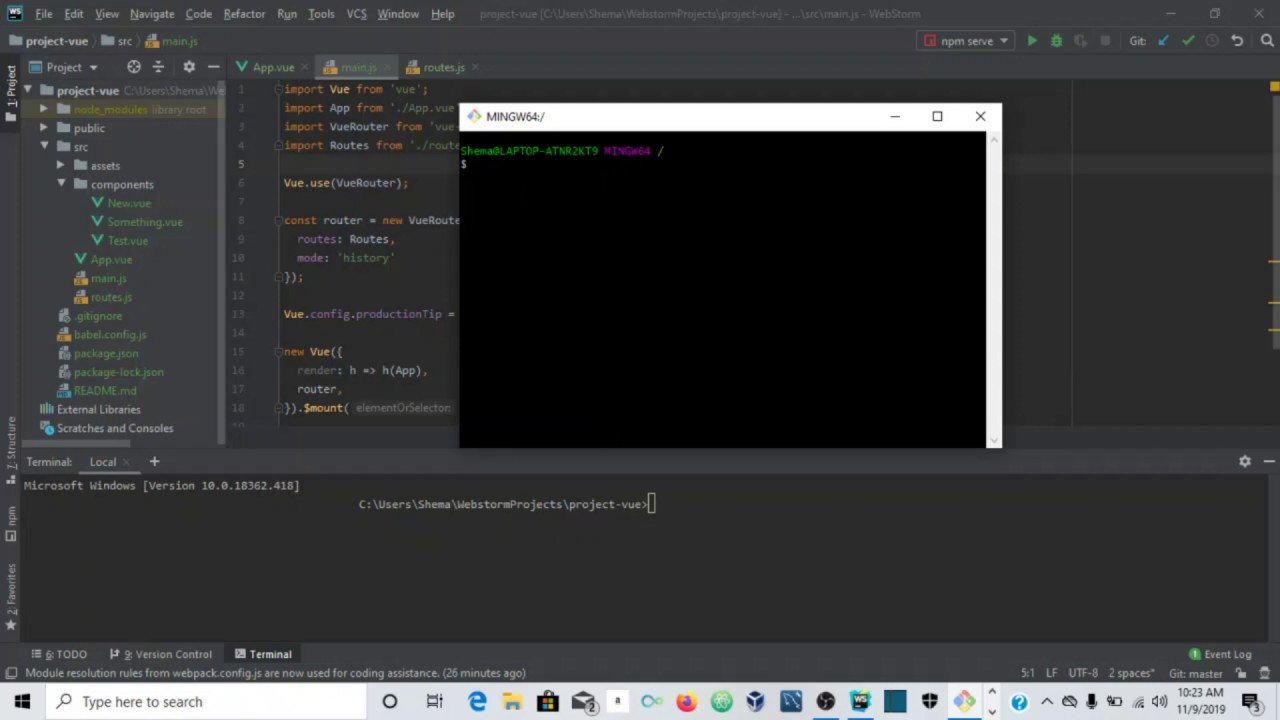Open the Windows Start menu

(x=22, y=701)
